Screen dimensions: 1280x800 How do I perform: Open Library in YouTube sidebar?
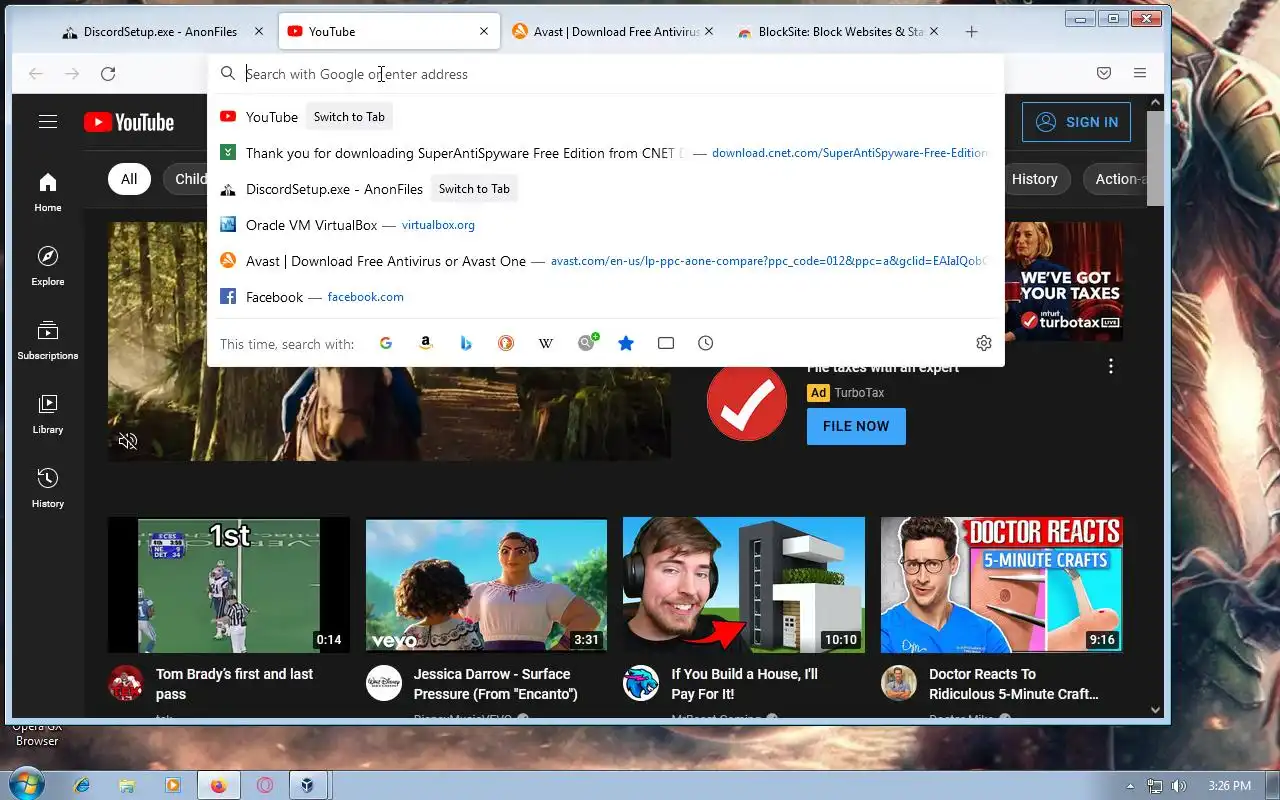coord(48,414)
